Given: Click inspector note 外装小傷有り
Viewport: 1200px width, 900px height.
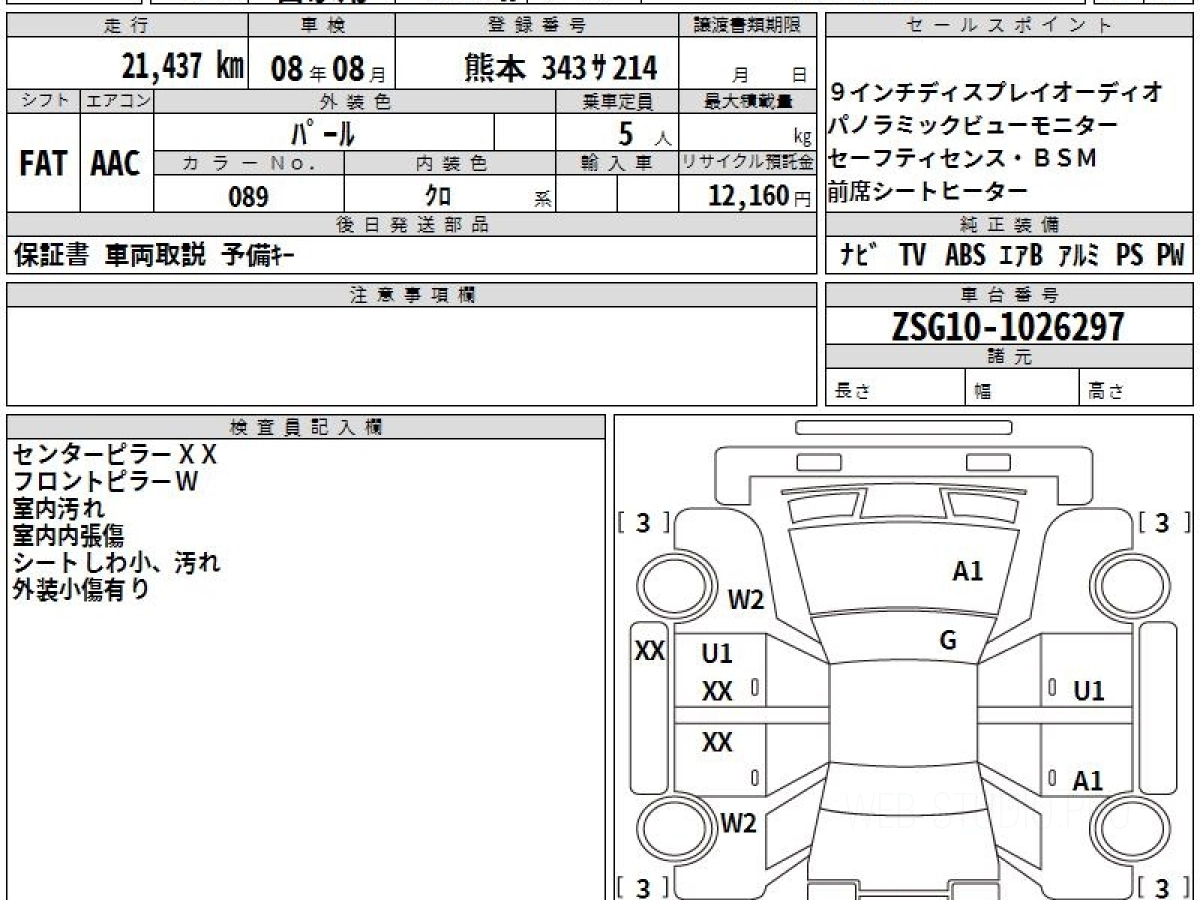Looking at the screenshot, I should 81,590.
